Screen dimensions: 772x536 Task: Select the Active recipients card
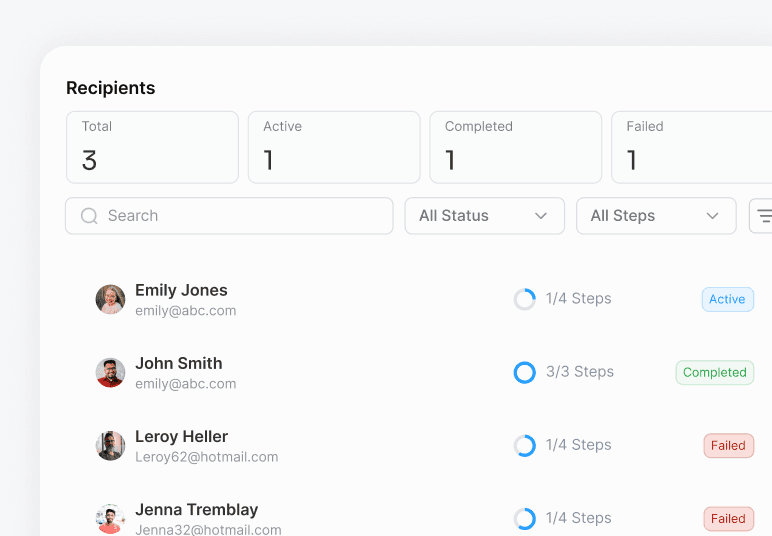tap(334, 147)
